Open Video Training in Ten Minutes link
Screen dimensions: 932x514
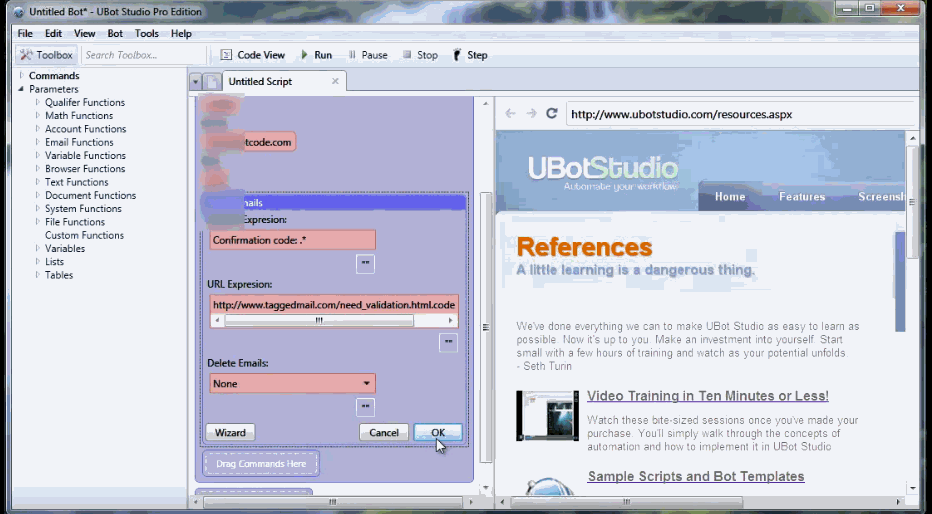707,396
